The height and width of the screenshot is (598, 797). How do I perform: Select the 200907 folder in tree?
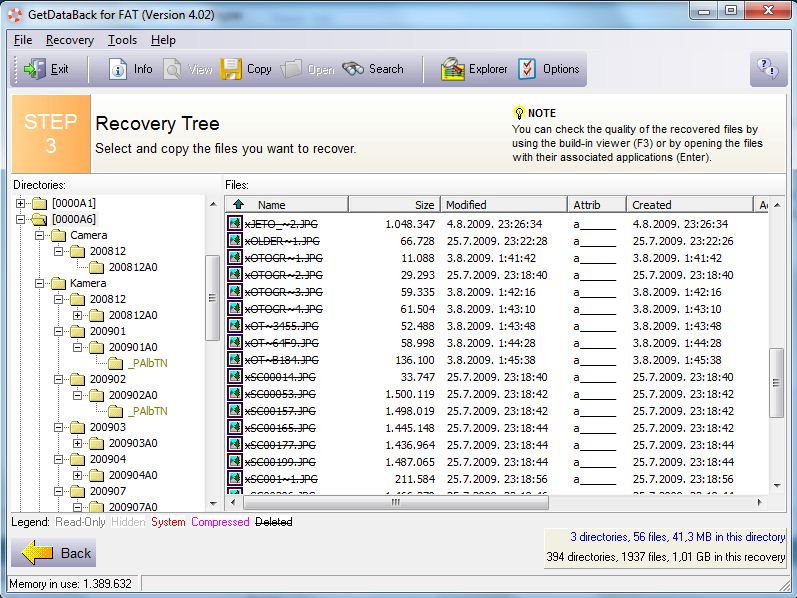click(x=108, y=491)
